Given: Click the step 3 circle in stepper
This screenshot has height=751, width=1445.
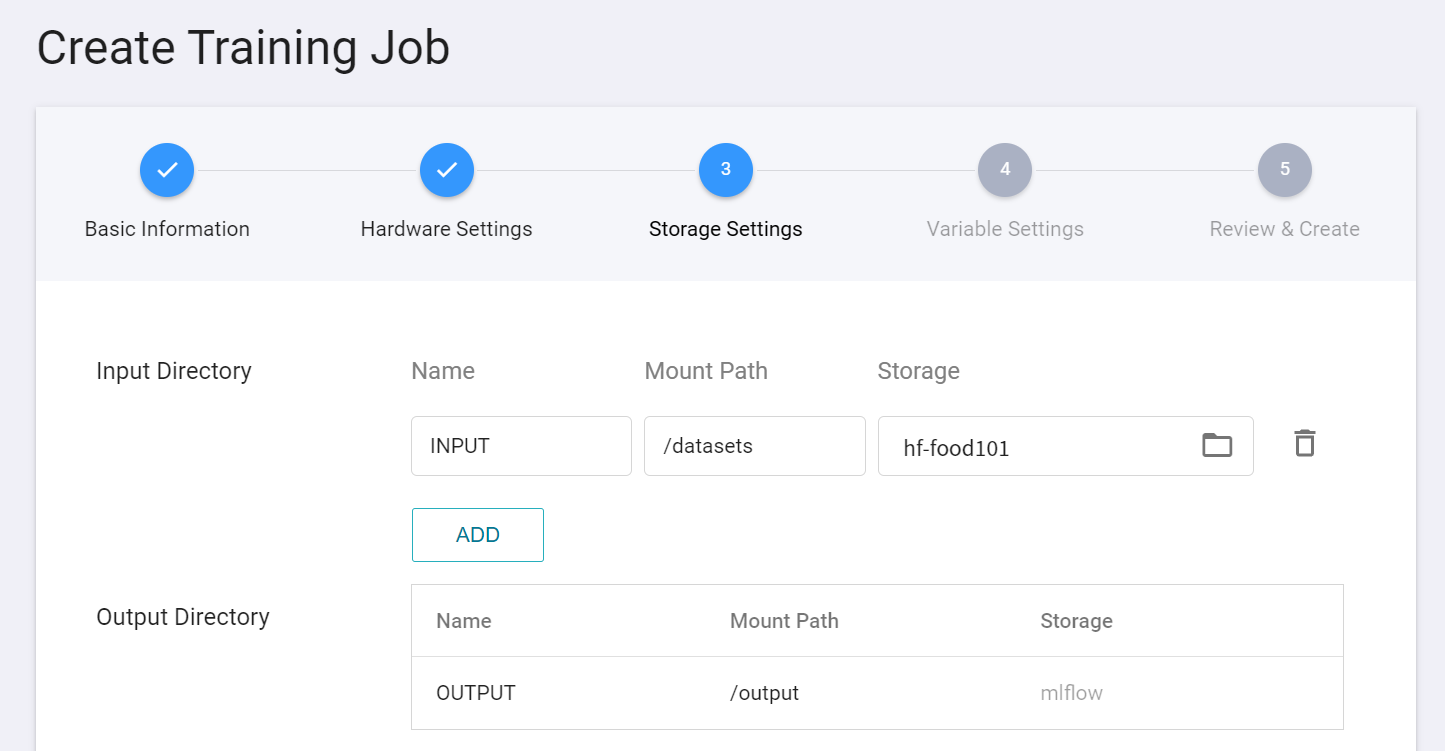Looking at the screenshot, I should click(725, 170).
